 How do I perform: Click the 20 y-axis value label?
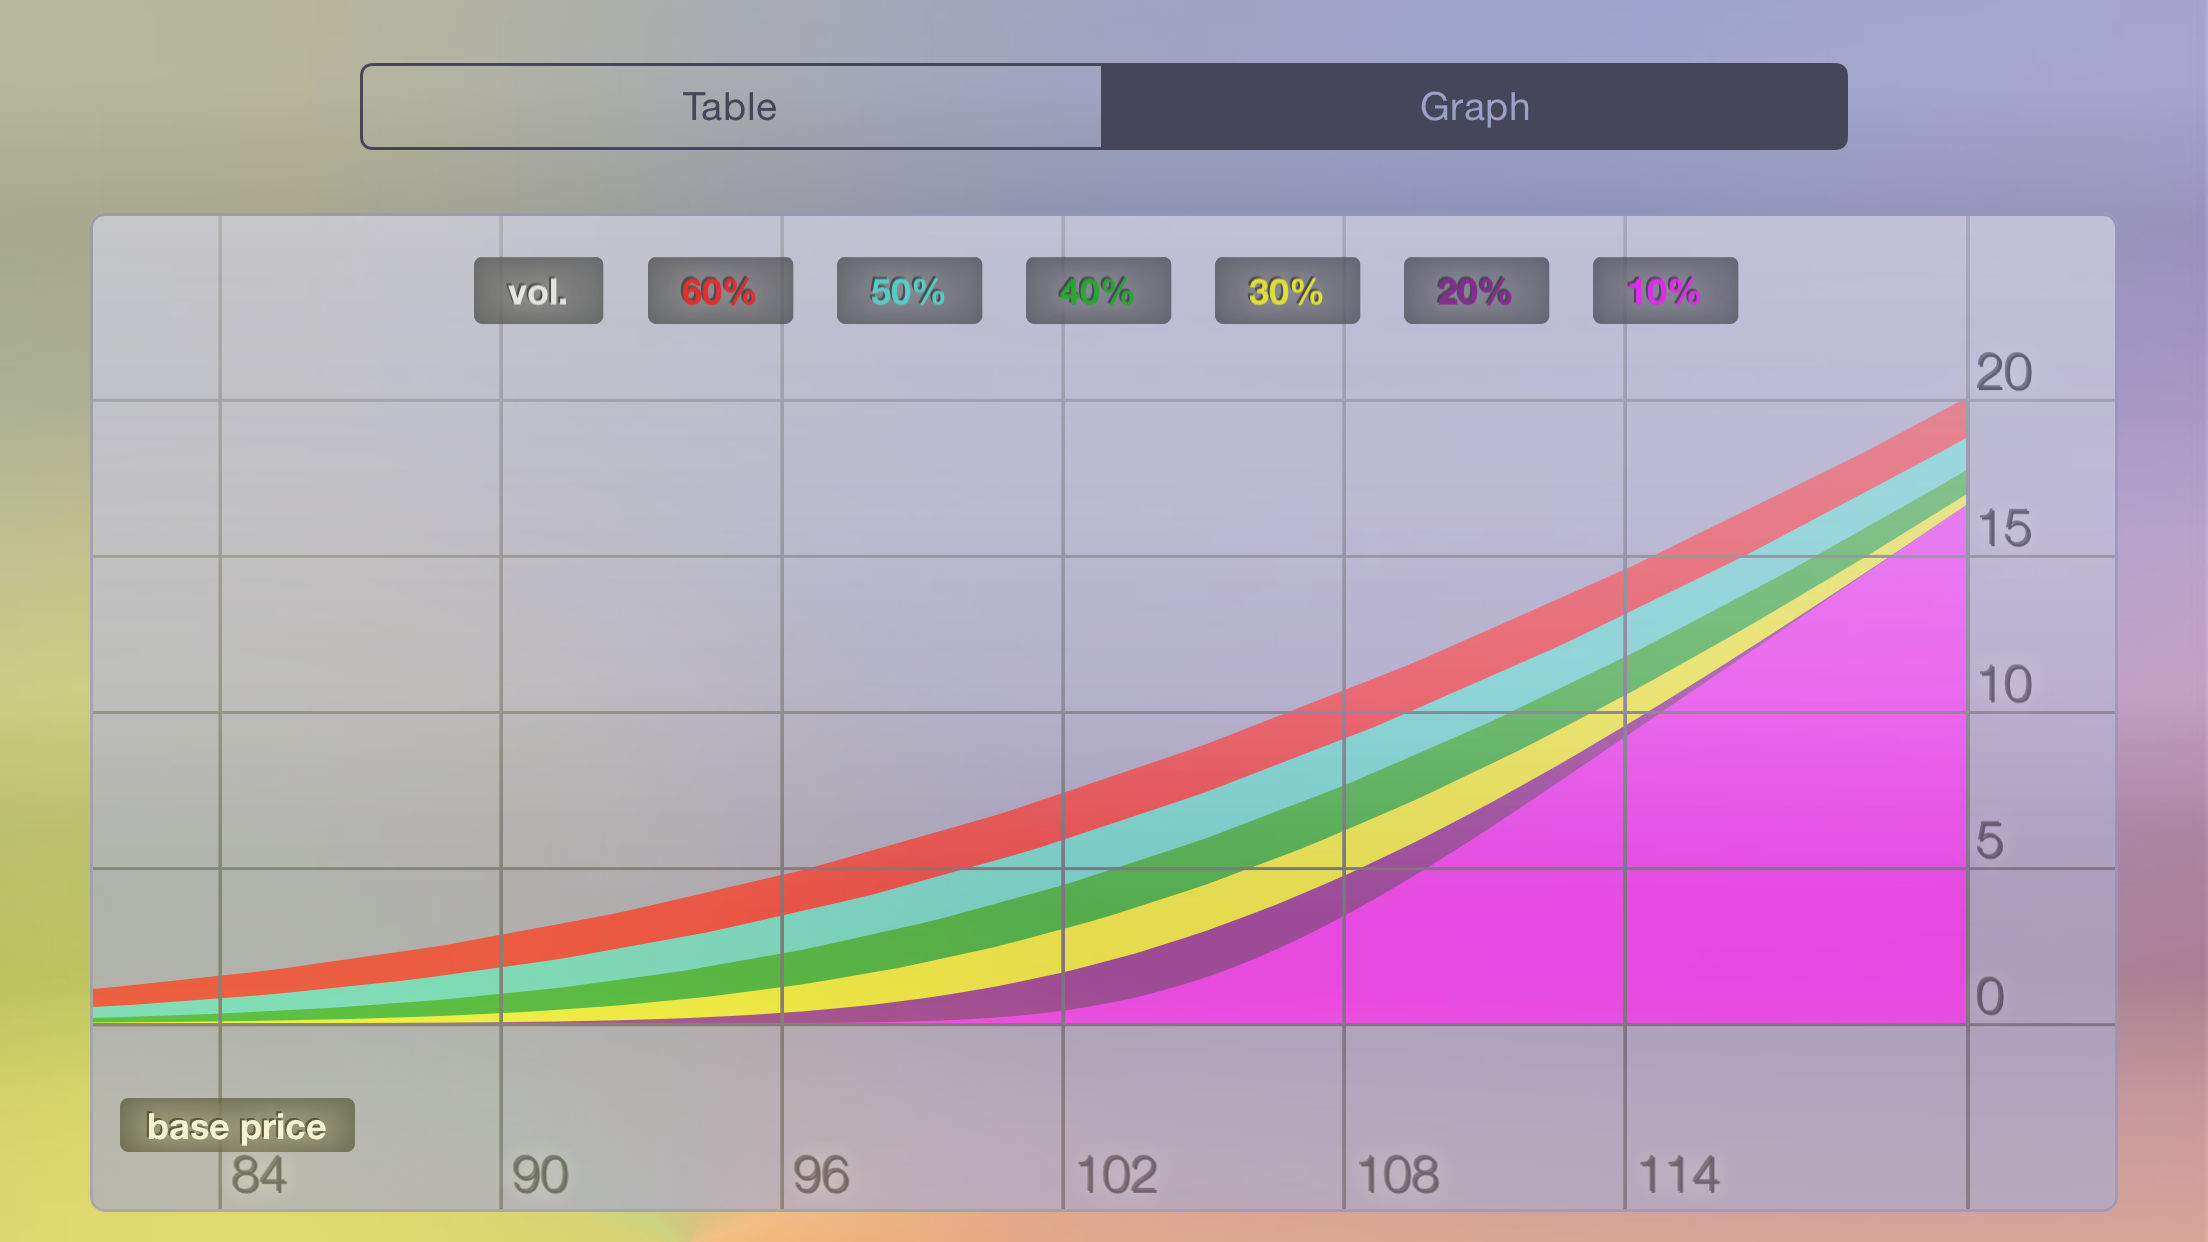[2004, 373]
